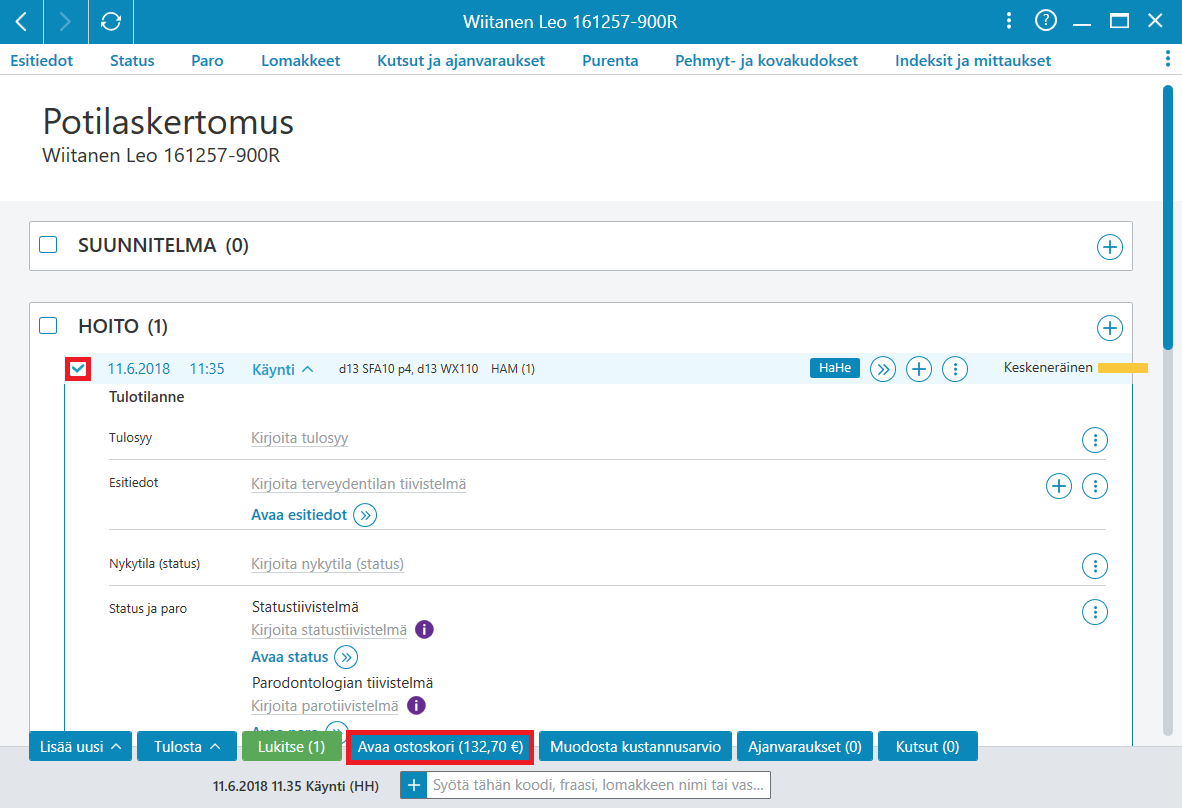Screen dimensions: 1182x808
Task: Click the plus icon on SUUNNITELMA row
Action: (x=1109, y=246)
